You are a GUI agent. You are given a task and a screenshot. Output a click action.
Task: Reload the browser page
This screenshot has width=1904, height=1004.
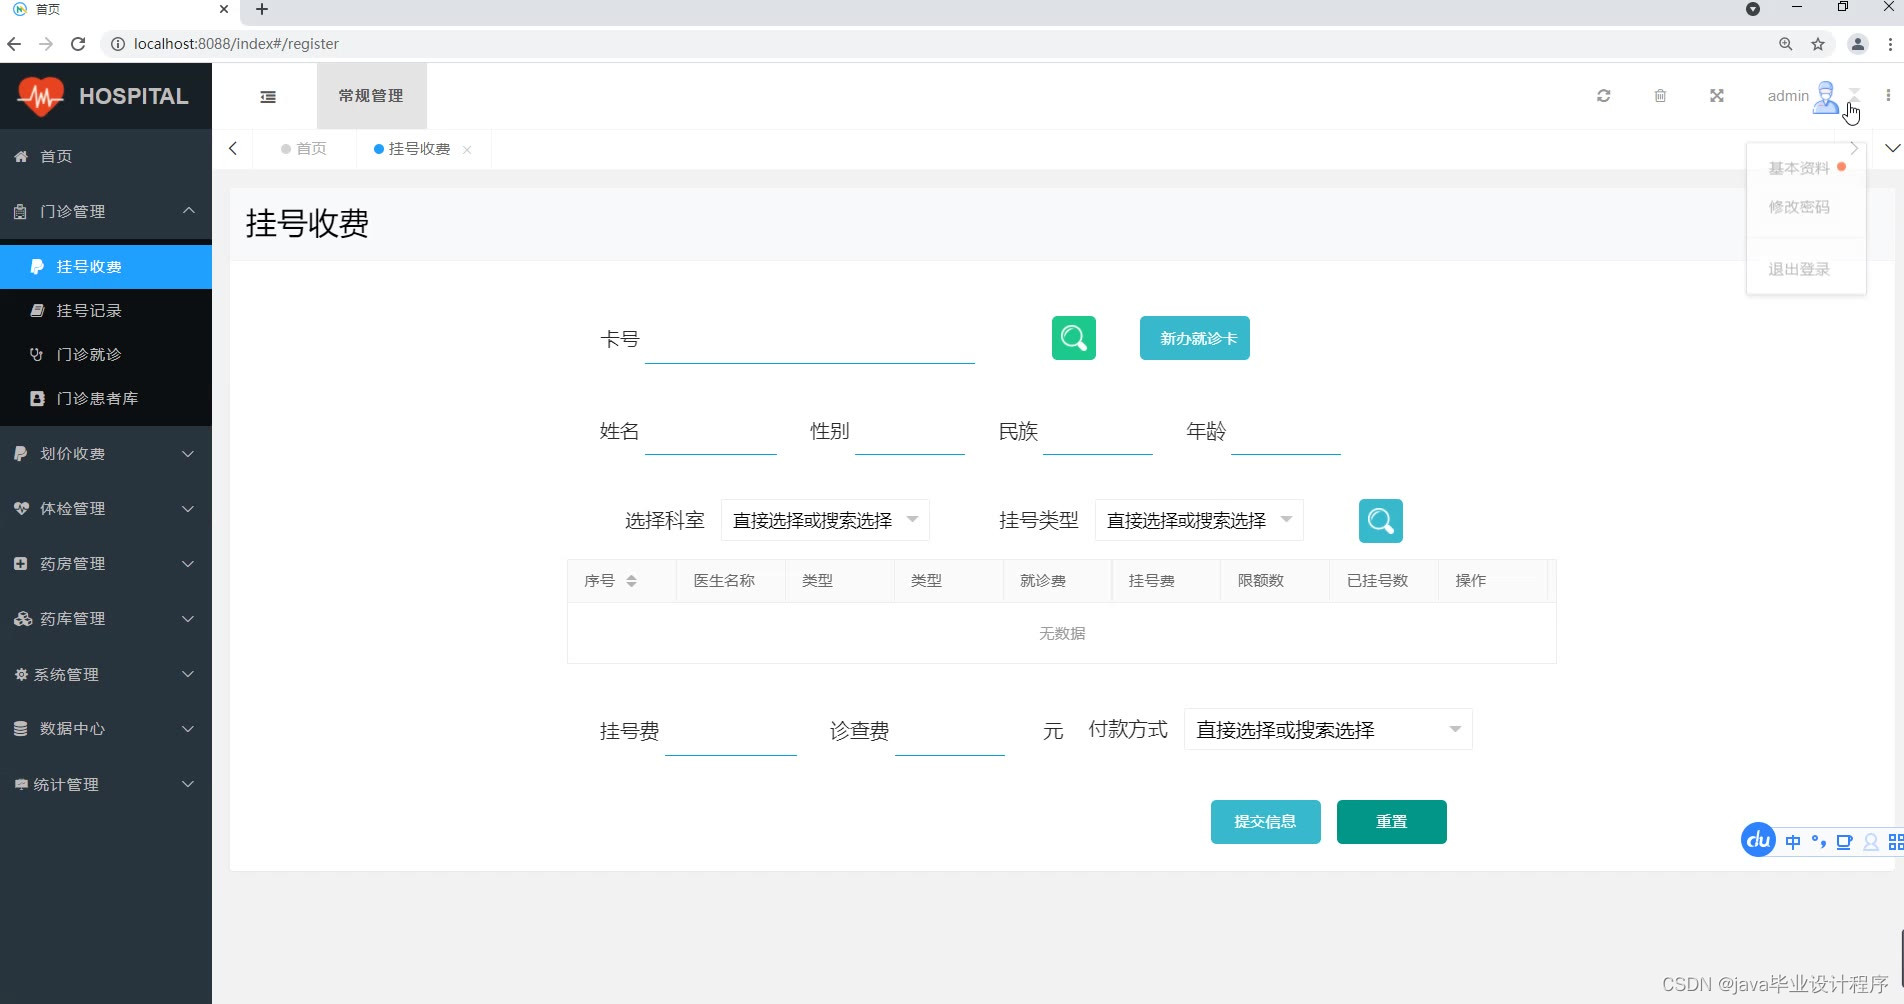tap(78, 44)
